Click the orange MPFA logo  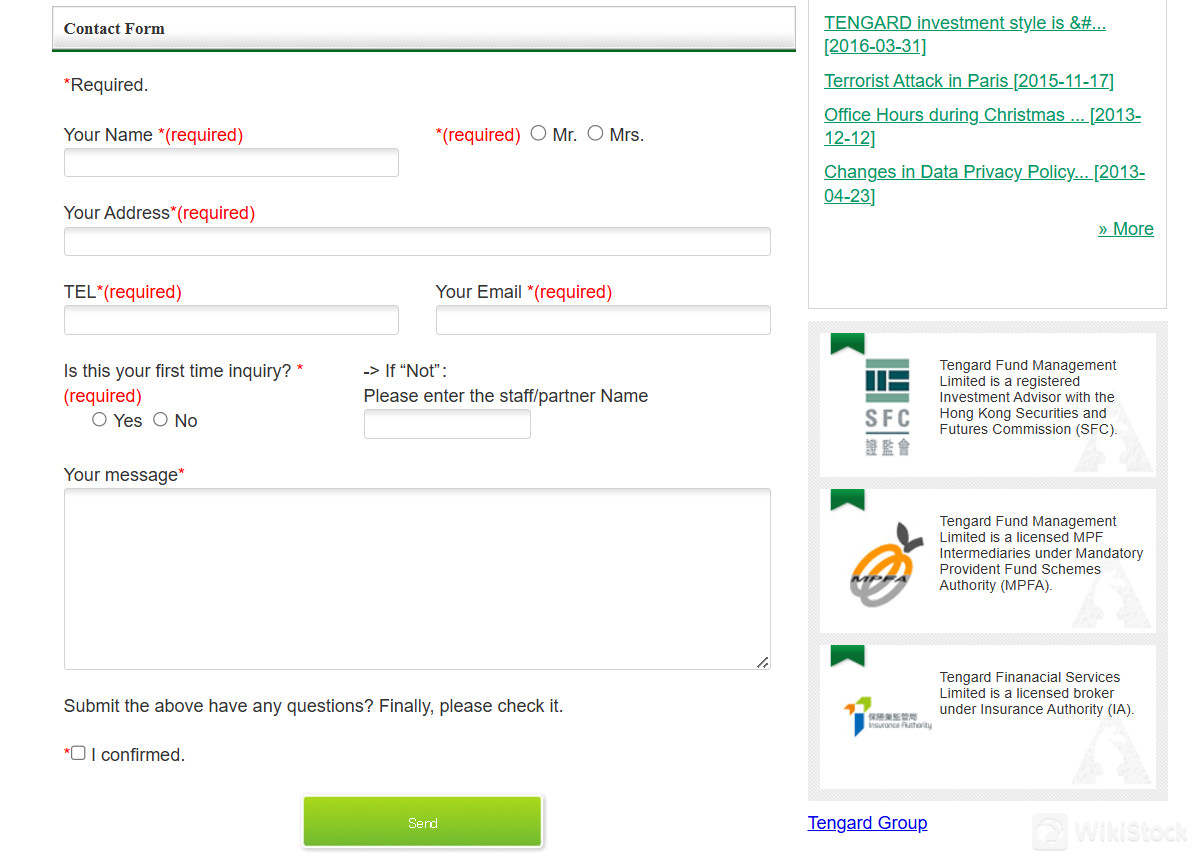point(887,564)
